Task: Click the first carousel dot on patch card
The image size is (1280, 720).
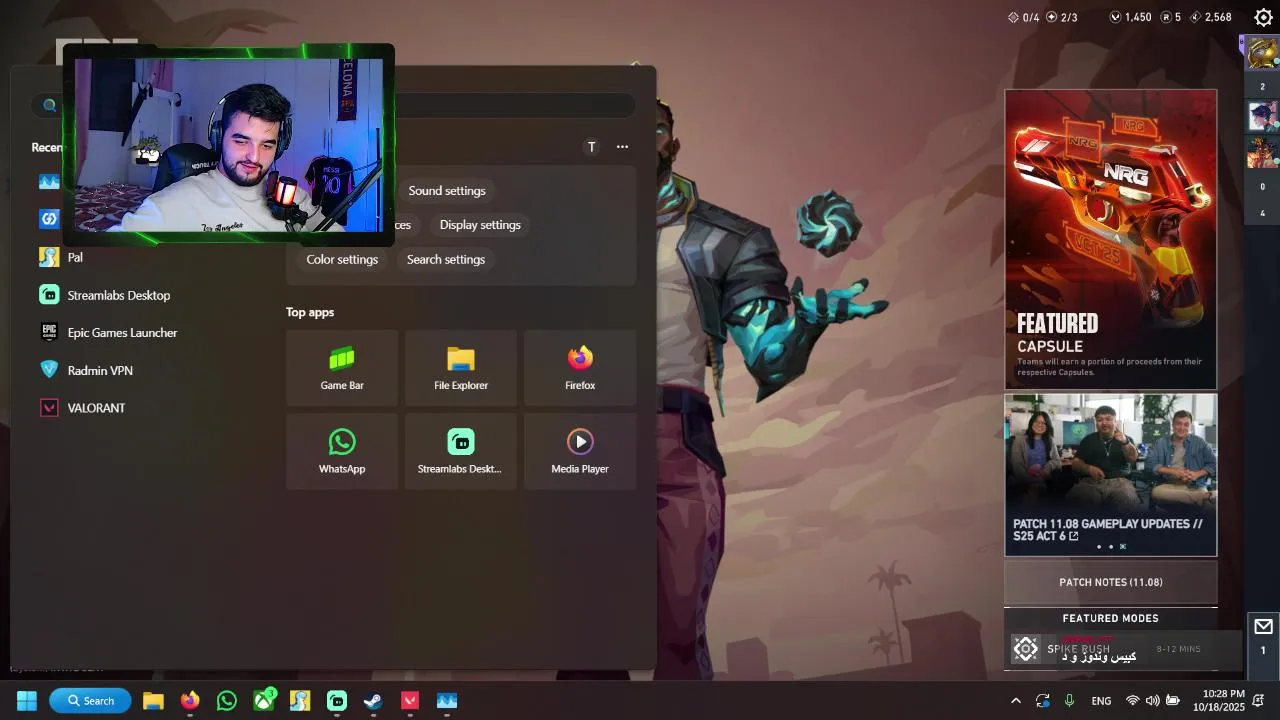Action: [x=1099, y=547]
